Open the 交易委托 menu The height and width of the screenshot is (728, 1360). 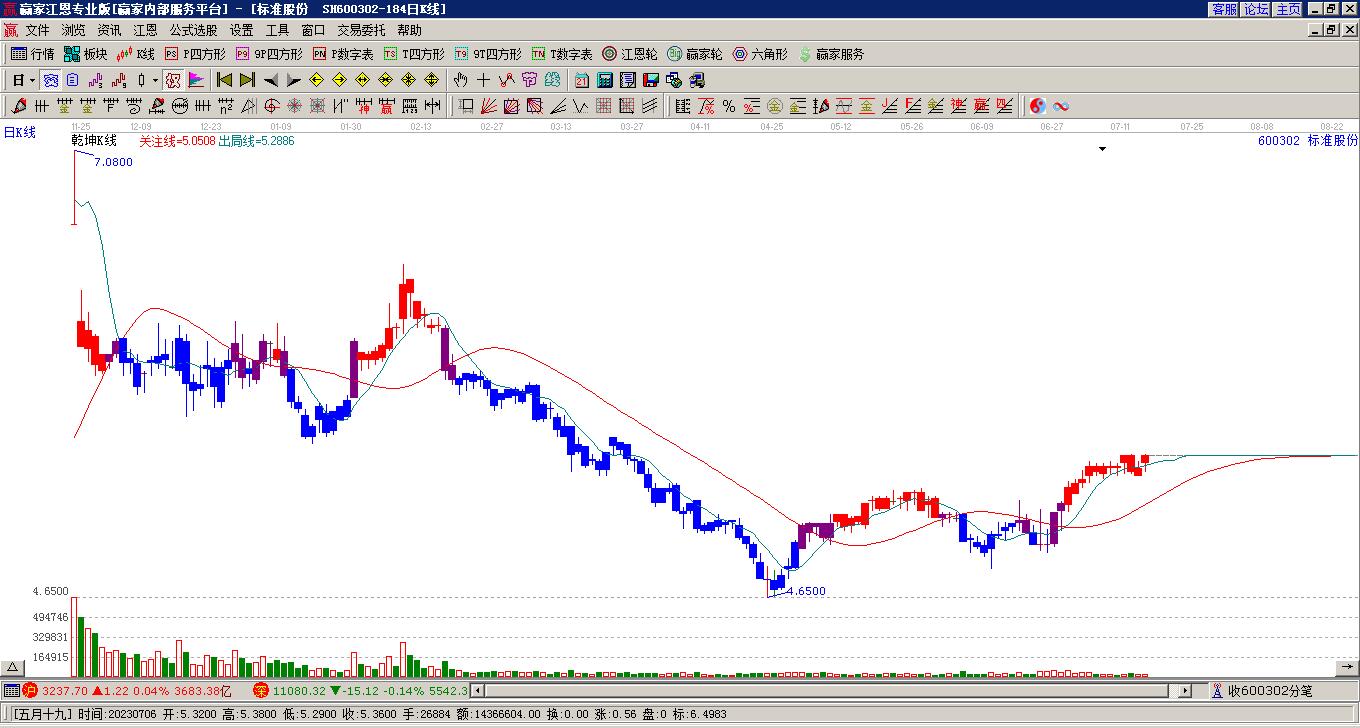(361, 31)
